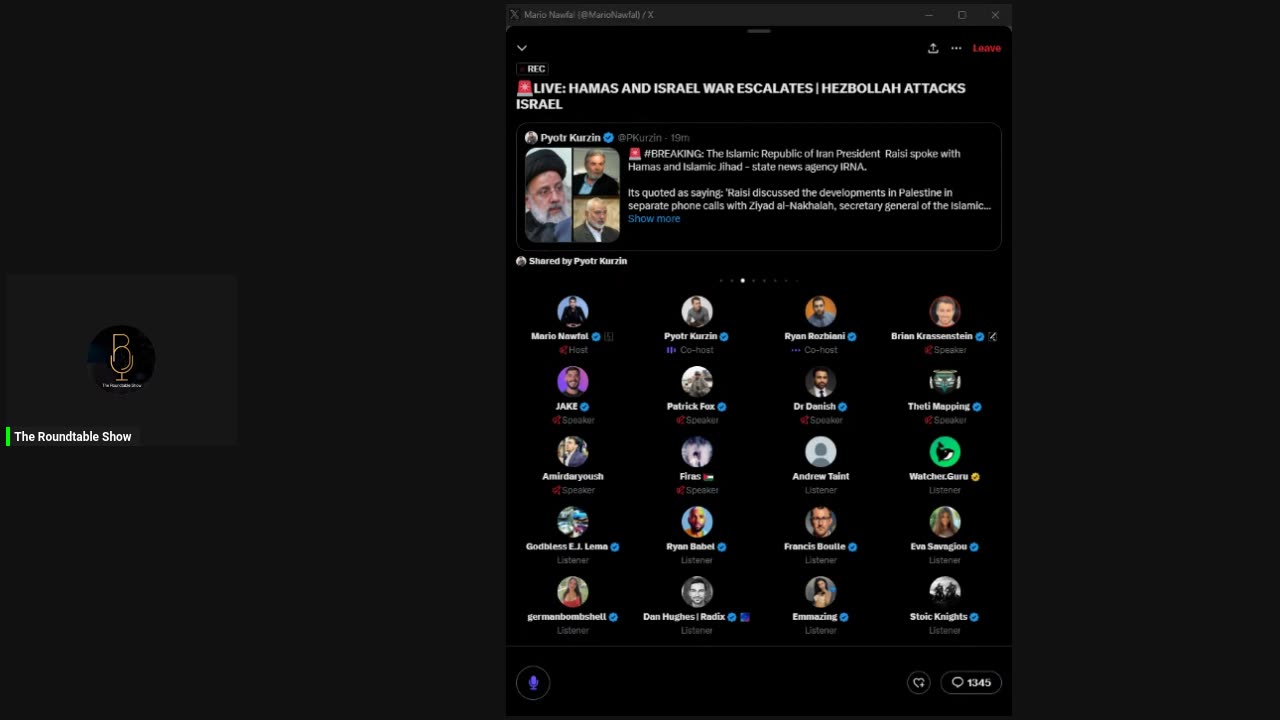Screen dimensions: 1280x720
Task: Click the share Space icon
Action: coord(933,48)
